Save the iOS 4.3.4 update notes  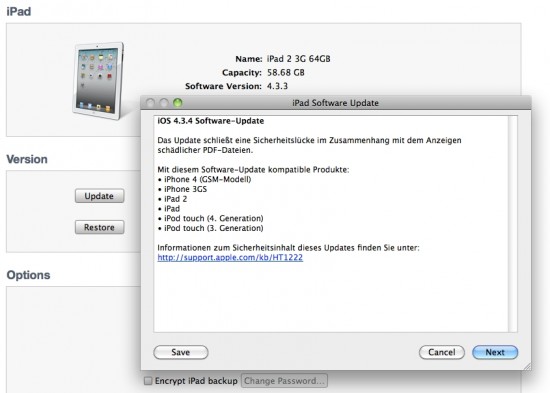coord(181,352)
